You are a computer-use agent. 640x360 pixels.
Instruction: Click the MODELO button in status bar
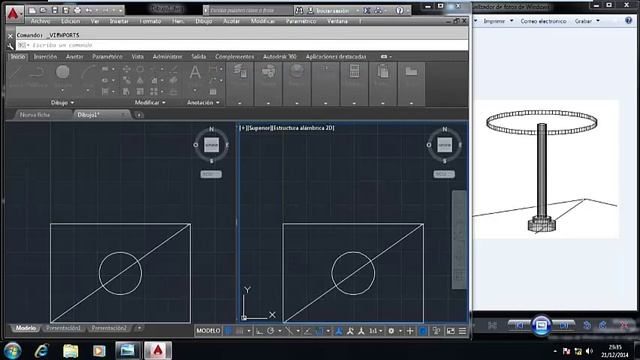pyautogui.click(x=208, y=331)
